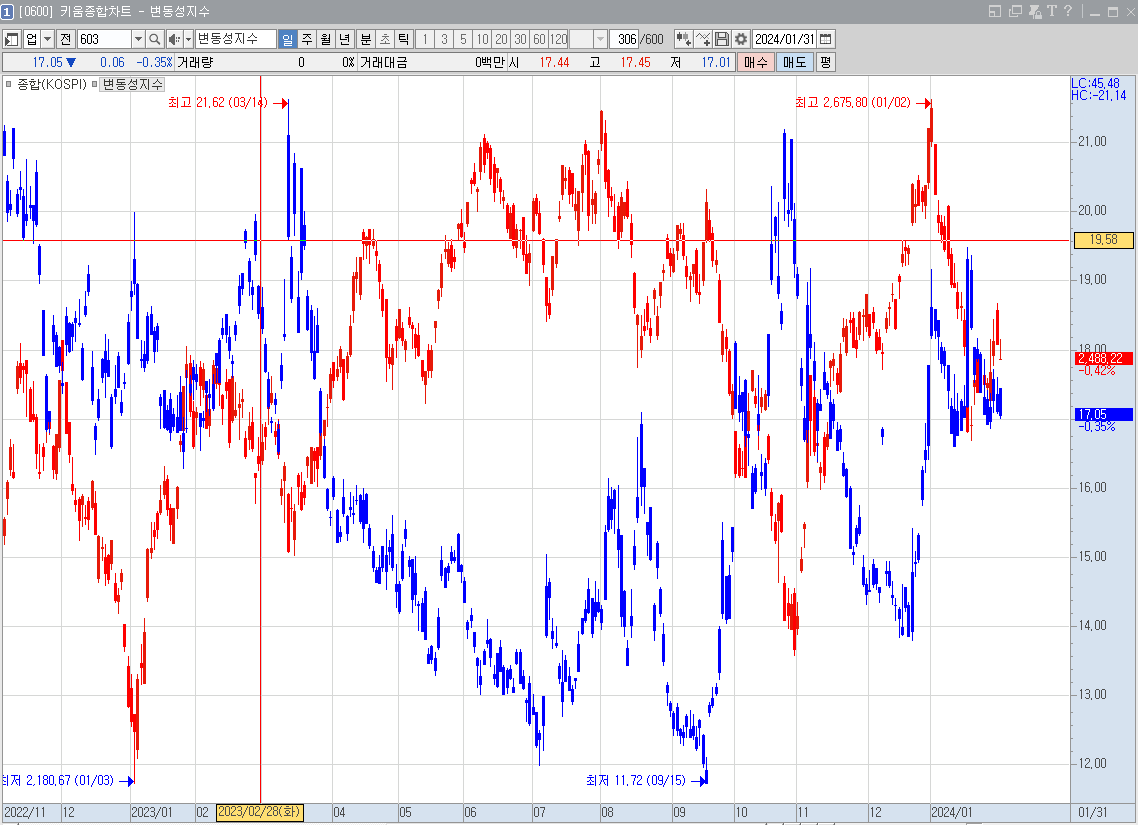Open the dropdown arrow beside speaker
This screenshot has width=1138, height=825.
click(x=188, y=39)
